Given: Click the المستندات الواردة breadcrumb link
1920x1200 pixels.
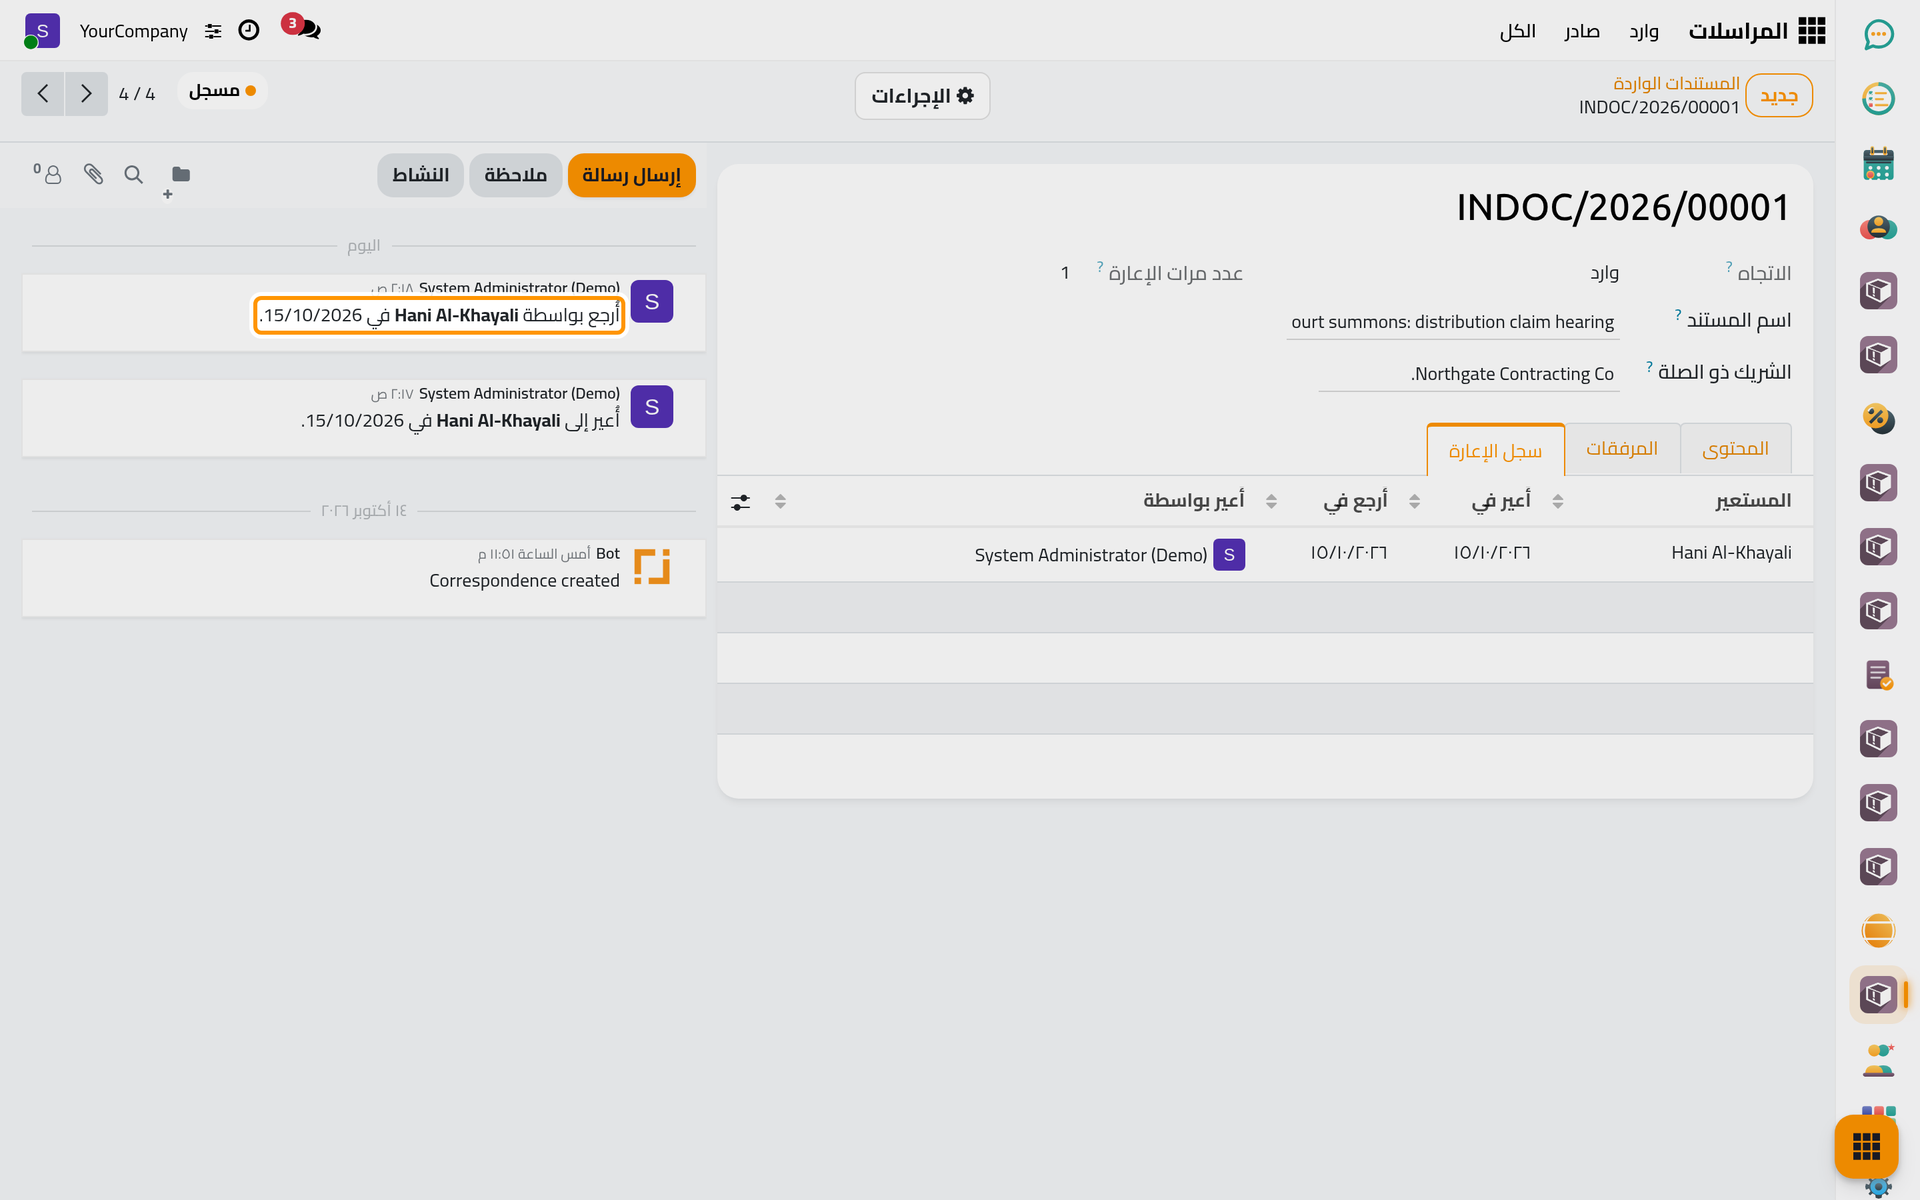Looking at the screenshot, I should pos(1676,83).
